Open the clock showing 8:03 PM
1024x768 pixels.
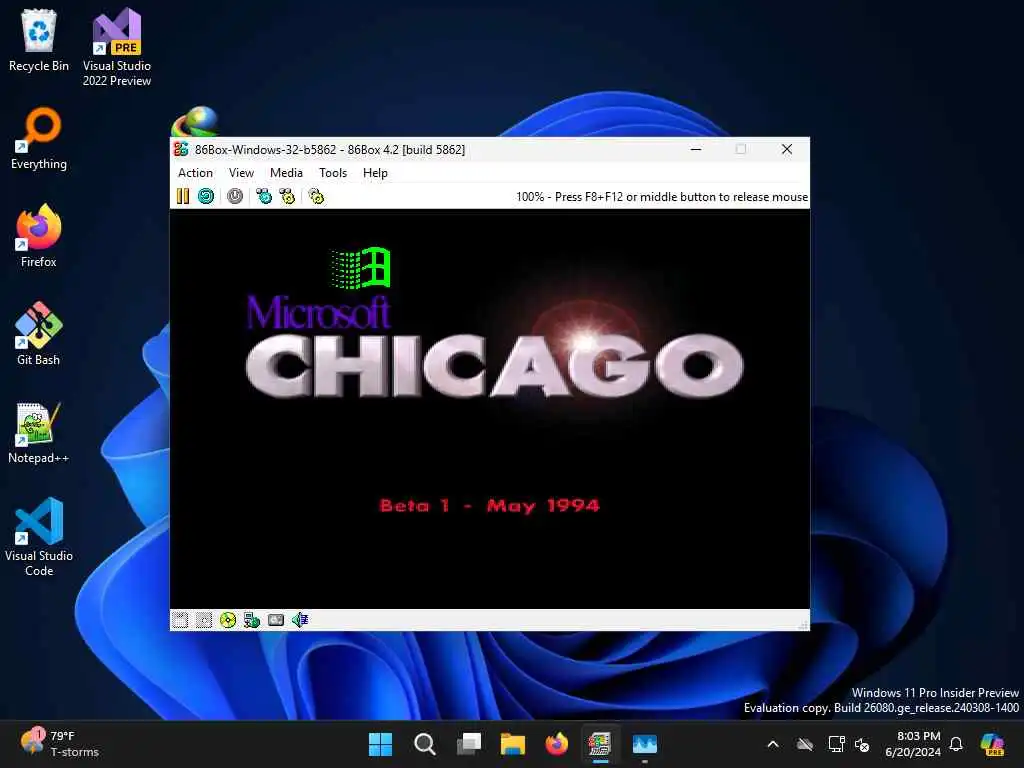coord(912,744)
